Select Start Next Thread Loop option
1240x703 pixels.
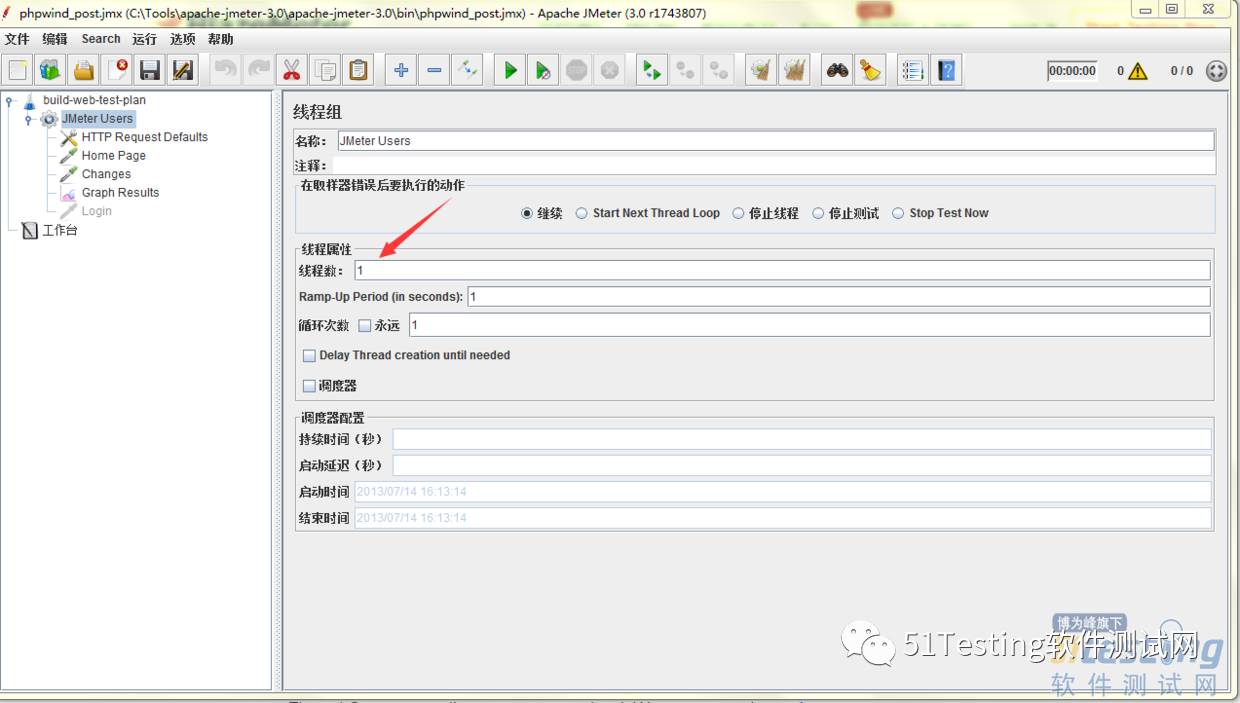pos(582,213)
